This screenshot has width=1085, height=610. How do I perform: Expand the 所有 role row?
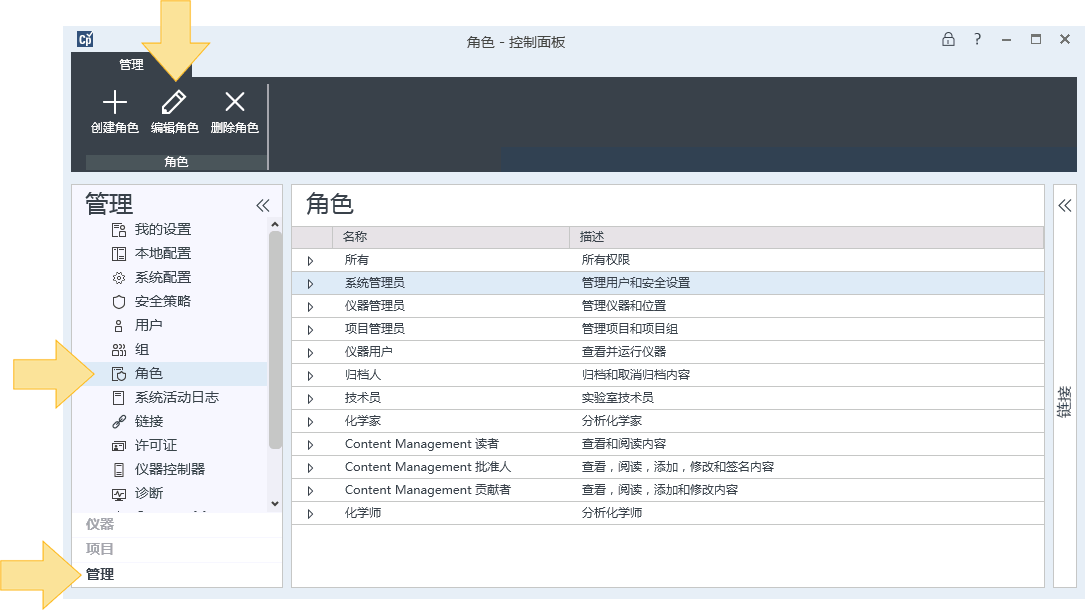(310, 261)
